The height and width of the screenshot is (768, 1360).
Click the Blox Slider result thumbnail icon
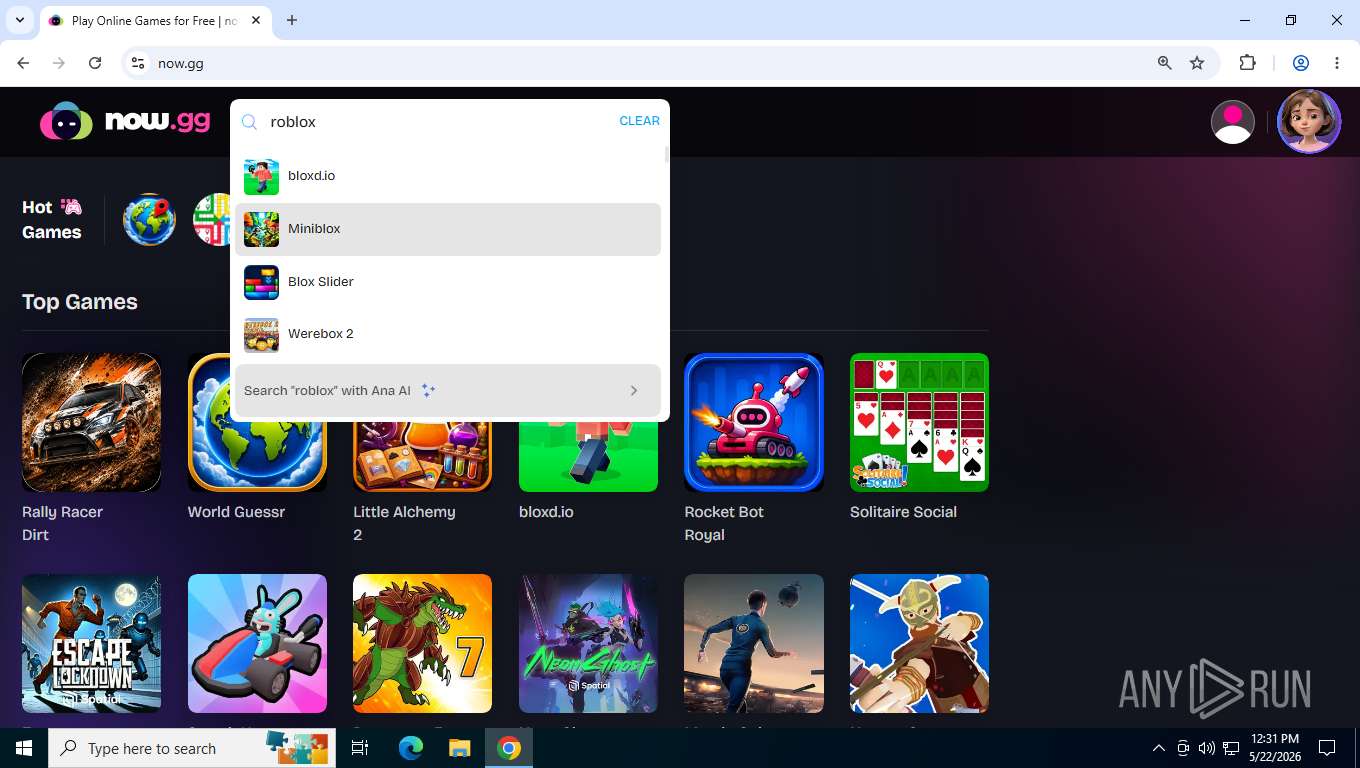pyautogui.click(x=261, y=282)
